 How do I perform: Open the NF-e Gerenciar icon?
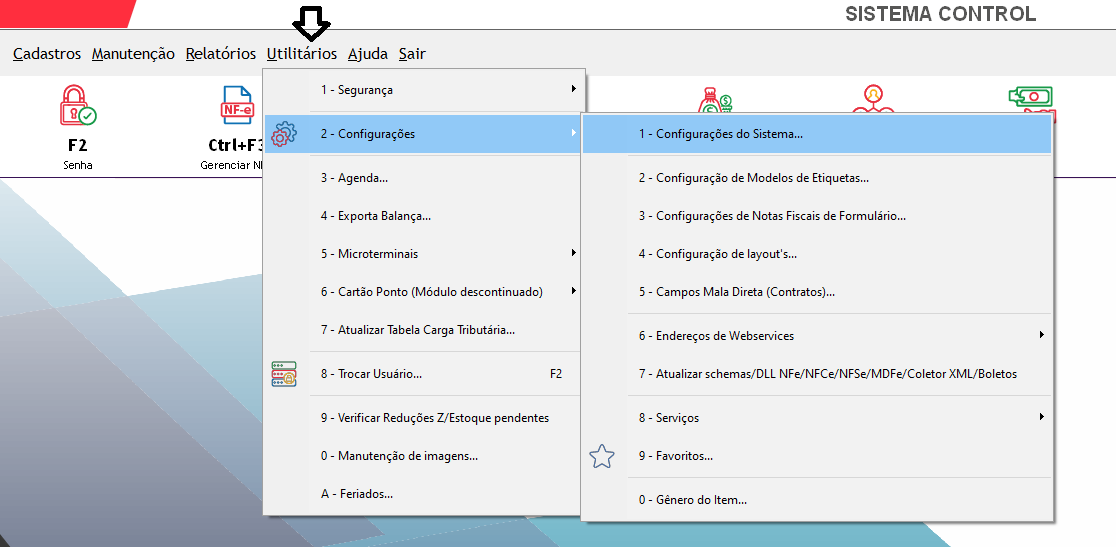238,105
